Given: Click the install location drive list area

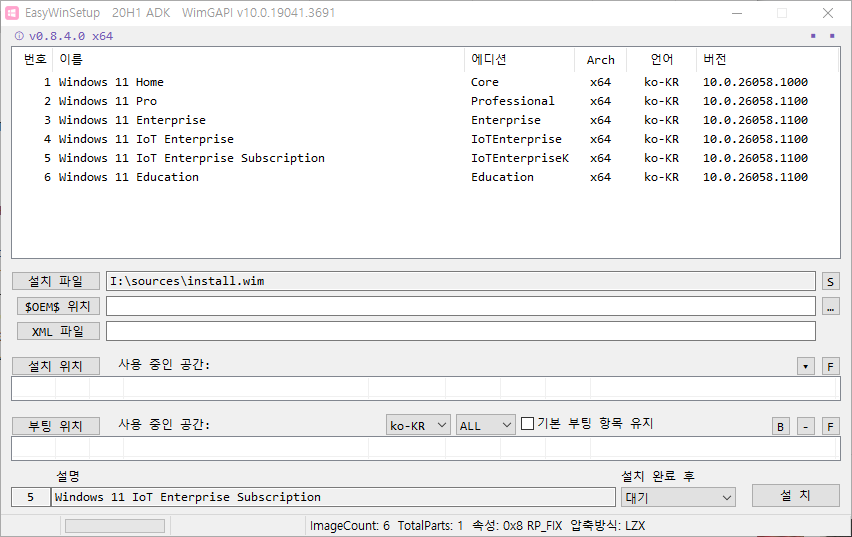Looking at the screenshot, I should [x=425, y=388].
